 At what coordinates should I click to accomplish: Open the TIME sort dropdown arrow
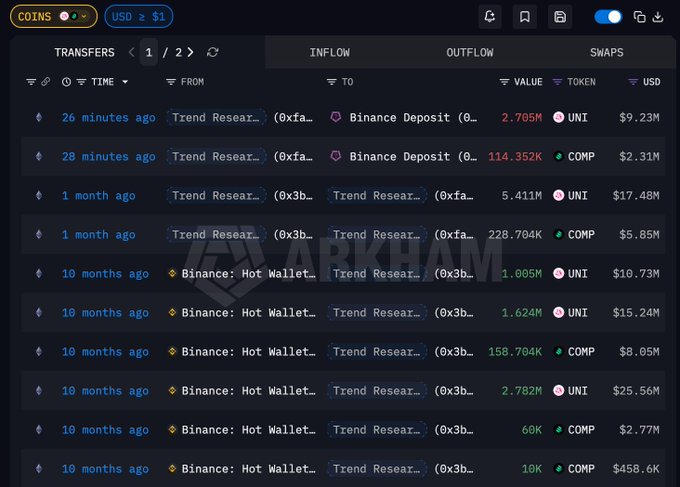click(x=125, y=82)
